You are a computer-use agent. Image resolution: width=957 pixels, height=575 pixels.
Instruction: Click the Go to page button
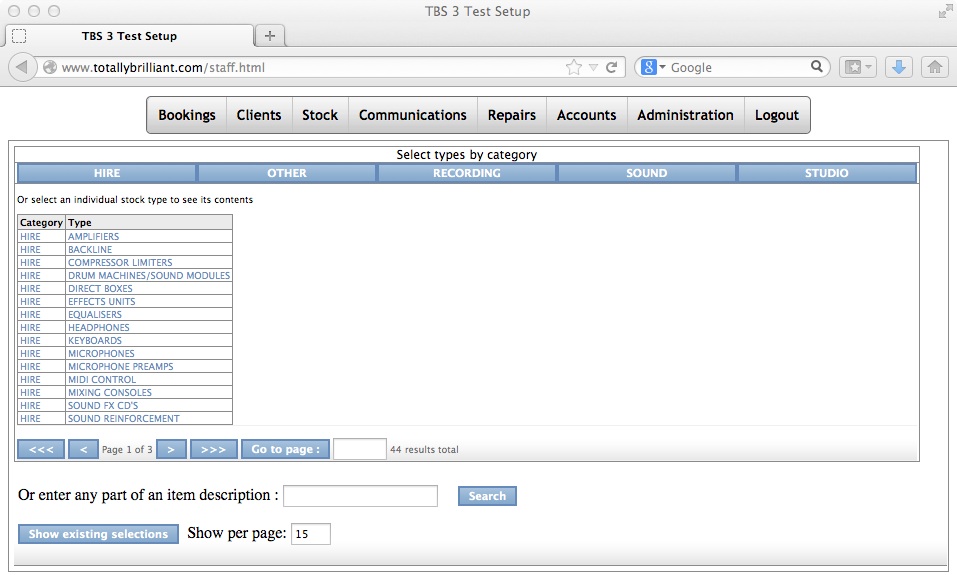[285, 449]
